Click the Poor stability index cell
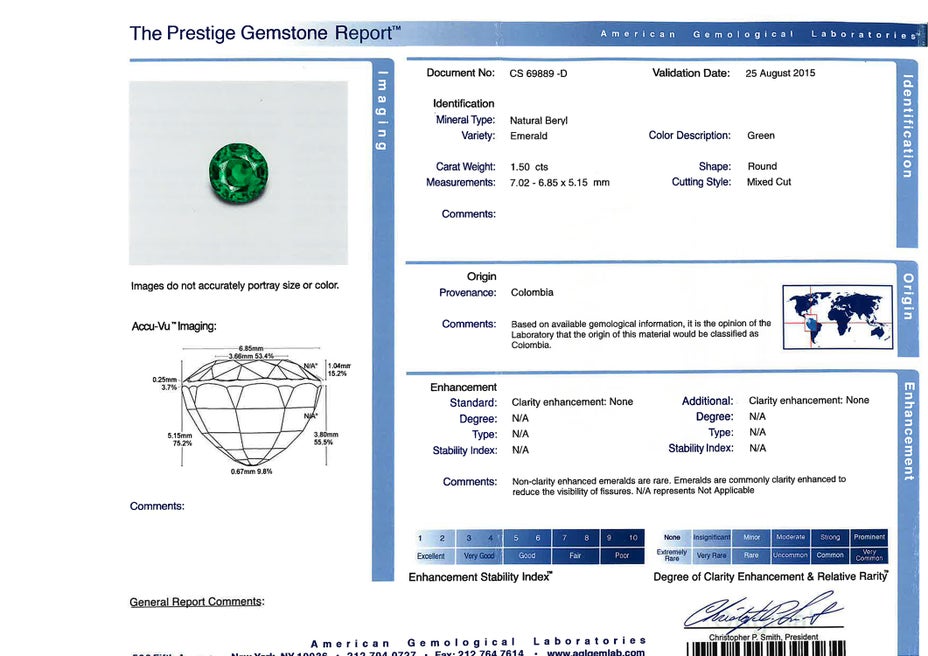The height and width of the screenshot is (656, 928). point(621,556)
